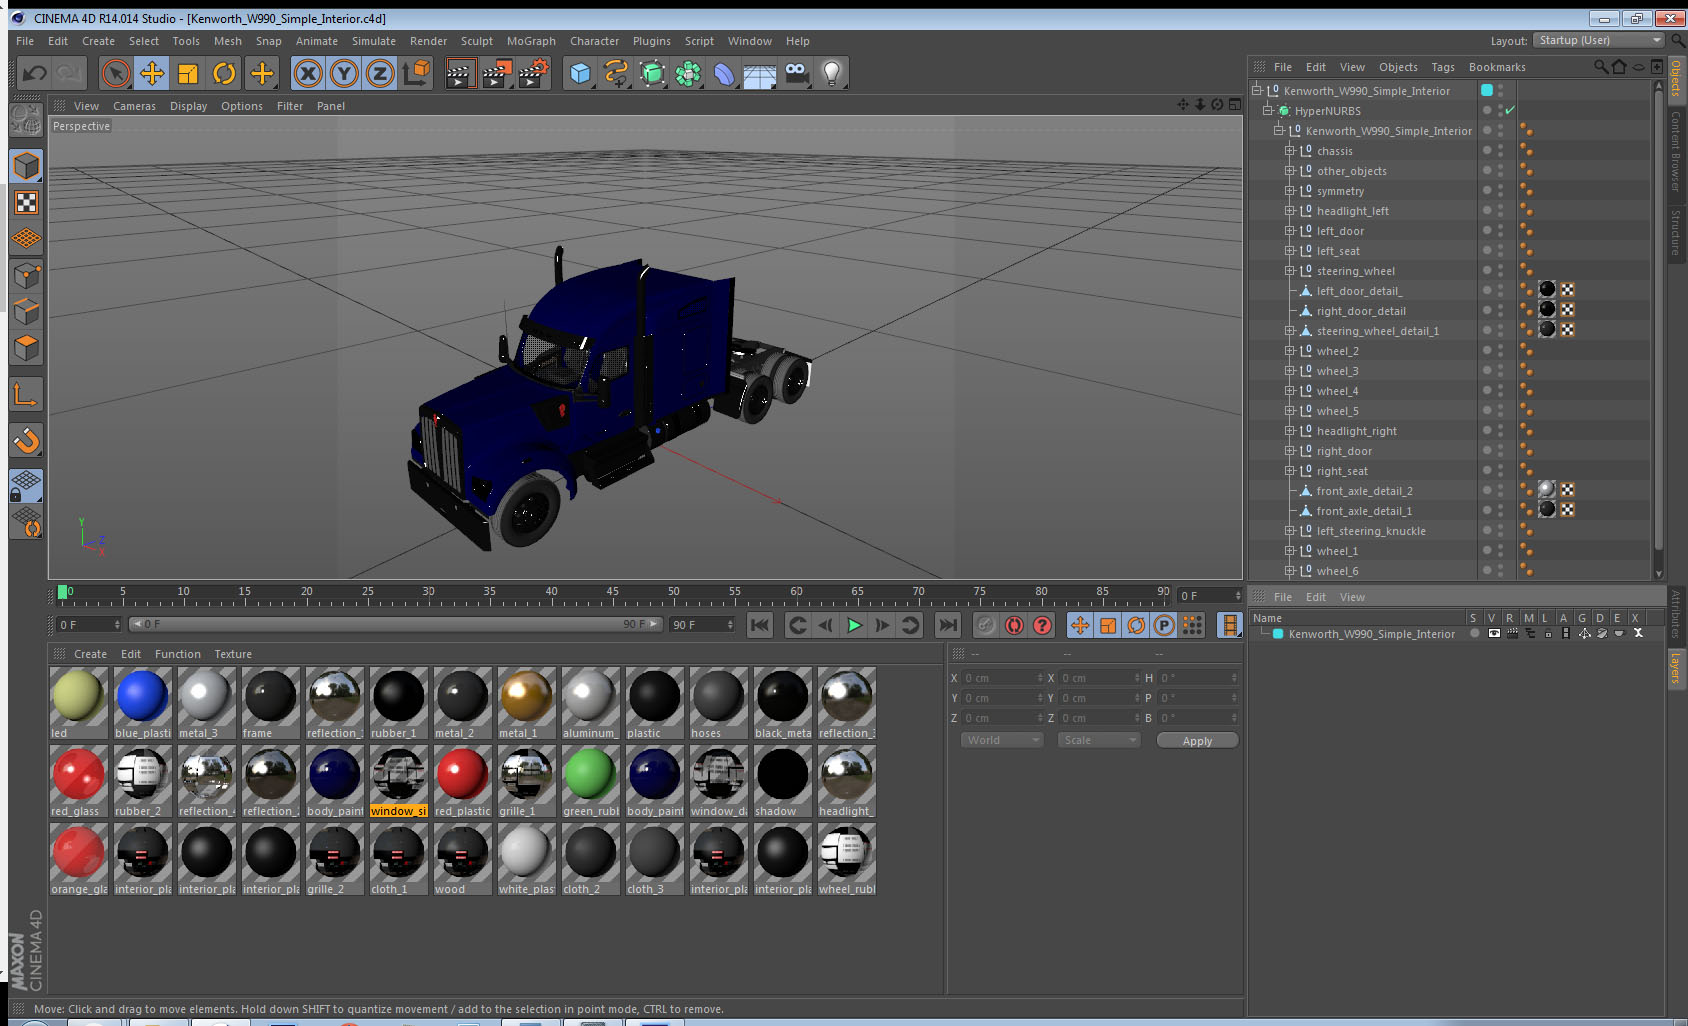Open the spline pen tools icon
Viewport: 1688px width, 1026px height.
[616, 73]
